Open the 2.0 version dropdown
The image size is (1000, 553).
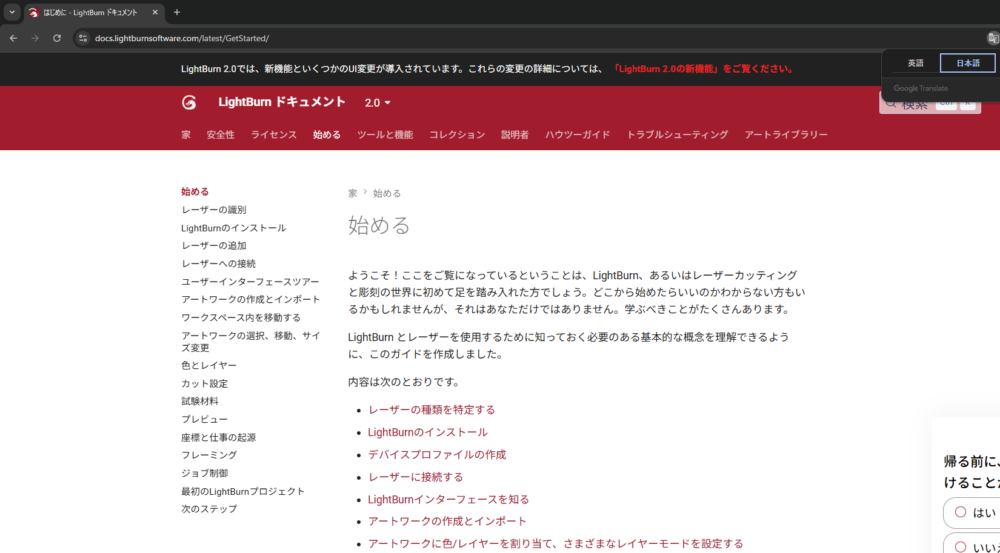(377, 103)
